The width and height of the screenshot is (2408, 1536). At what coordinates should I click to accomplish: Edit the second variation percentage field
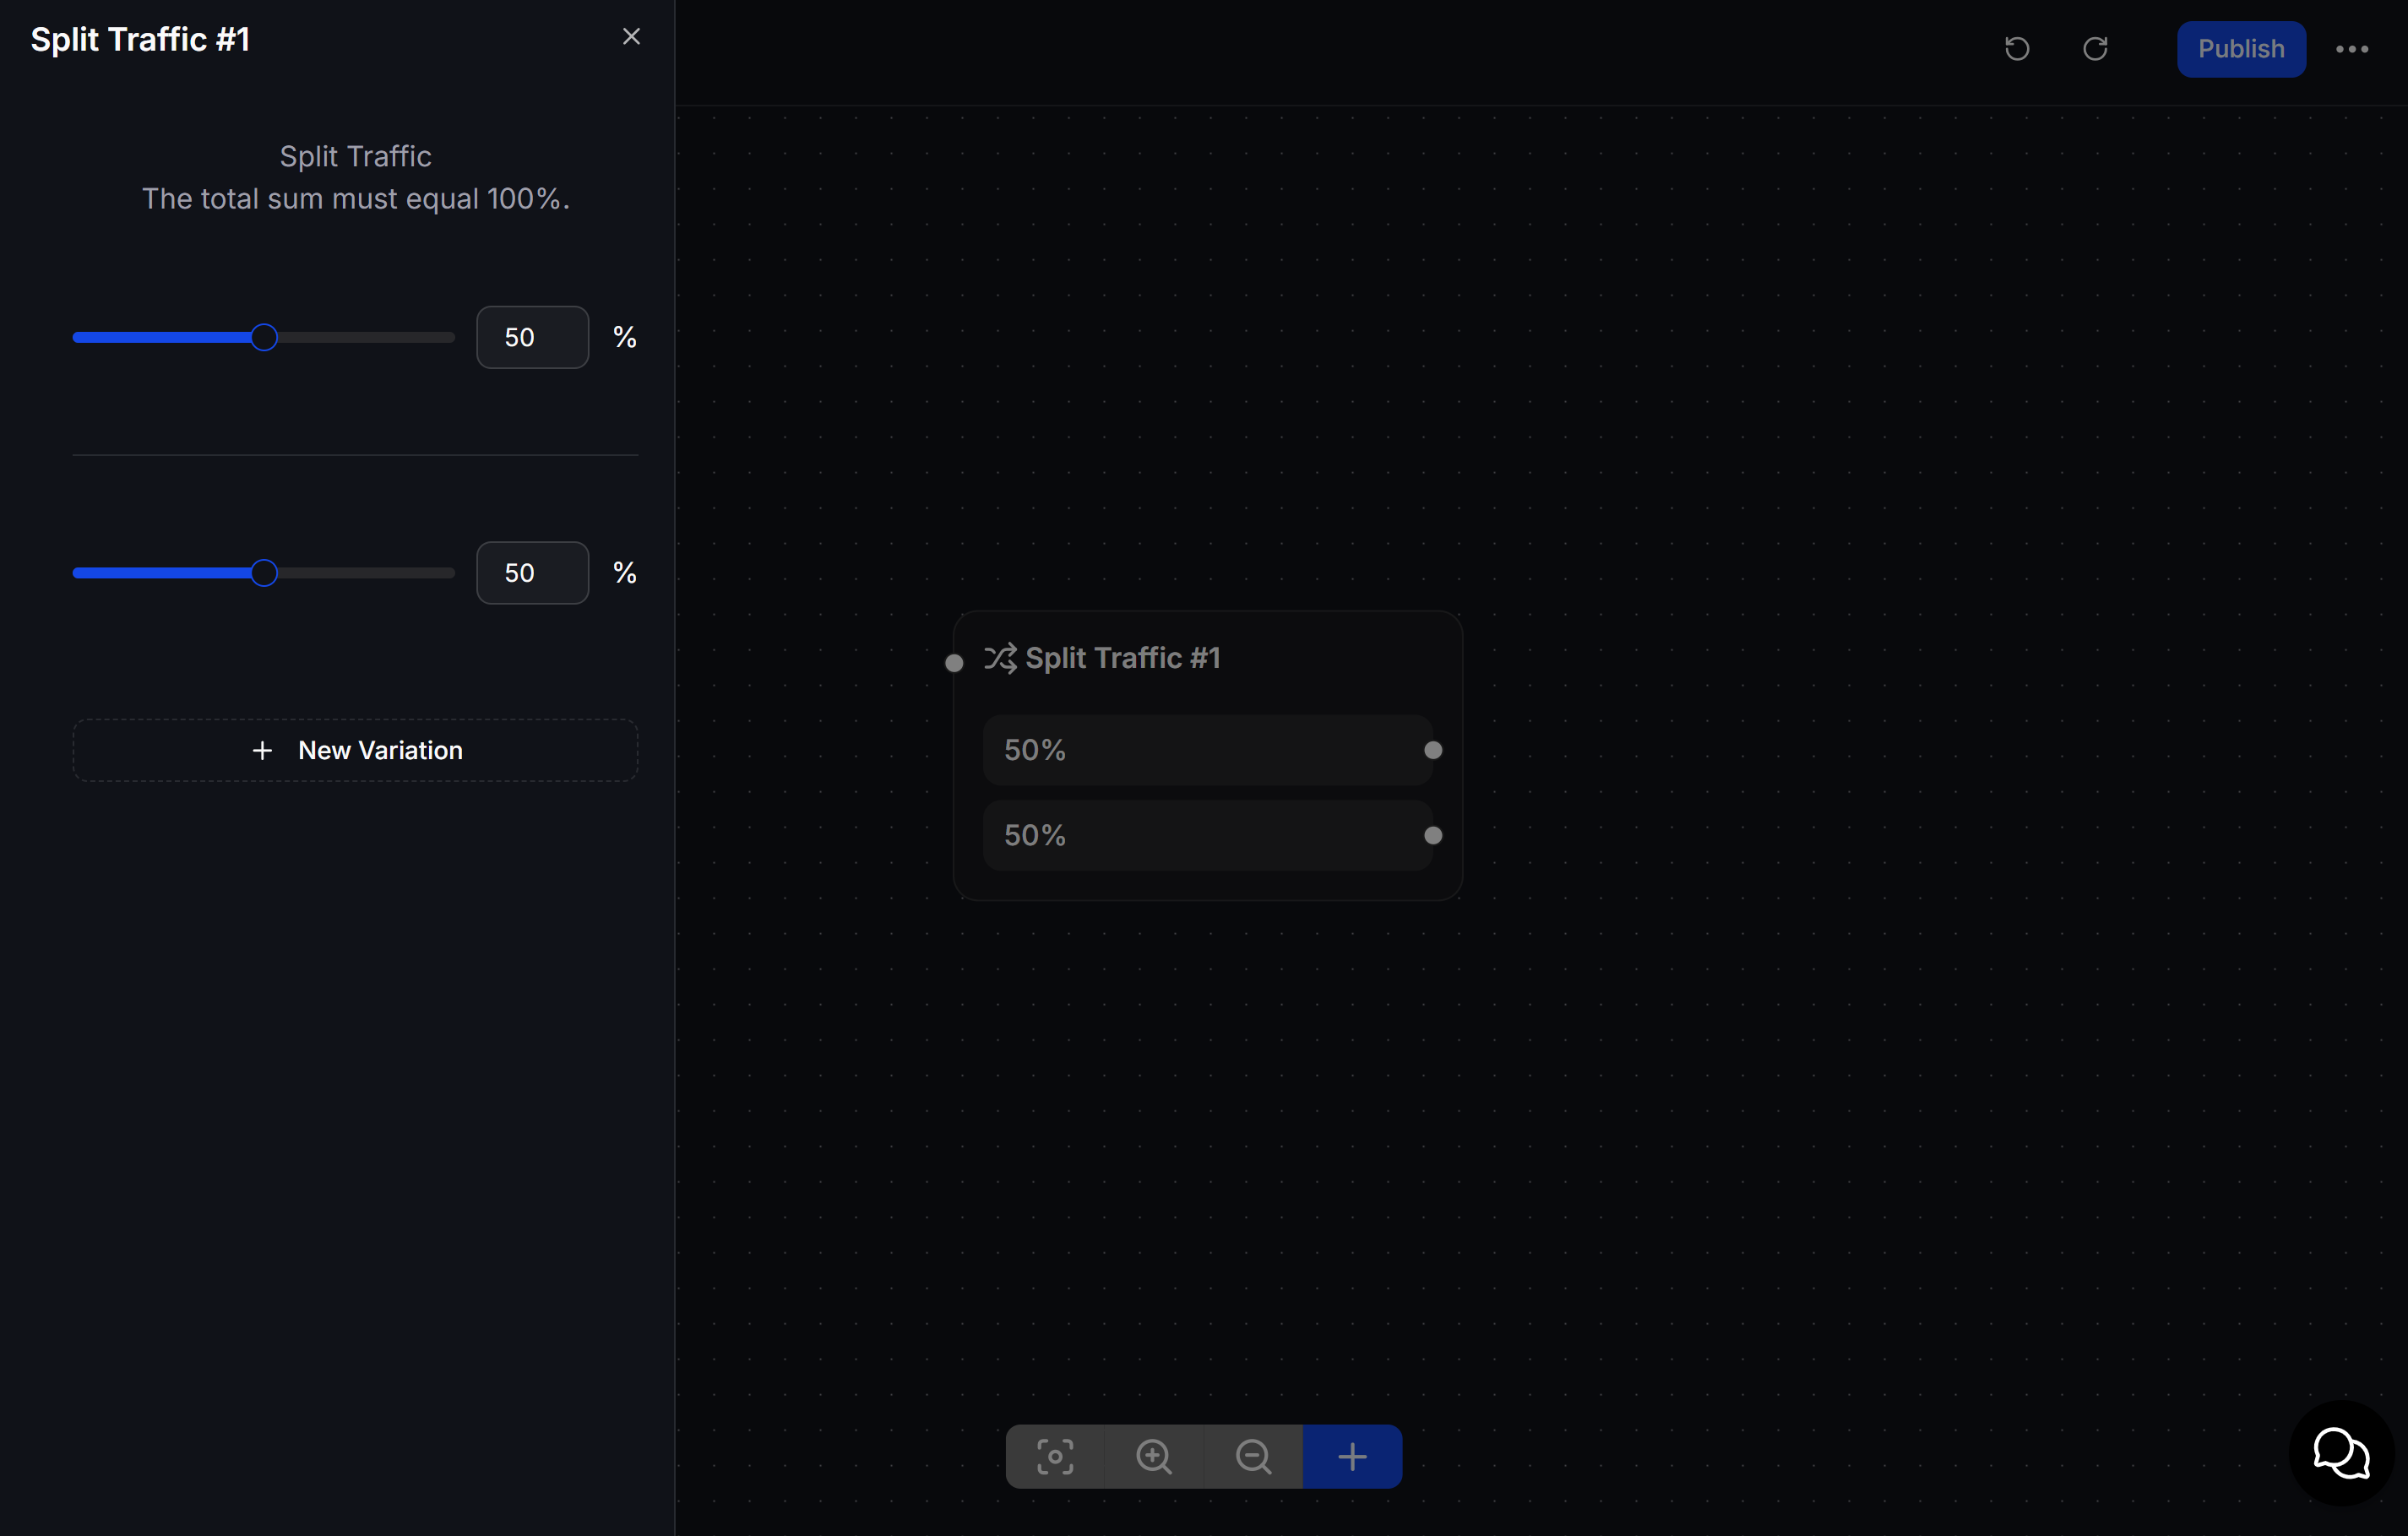[x=532, y=573]
